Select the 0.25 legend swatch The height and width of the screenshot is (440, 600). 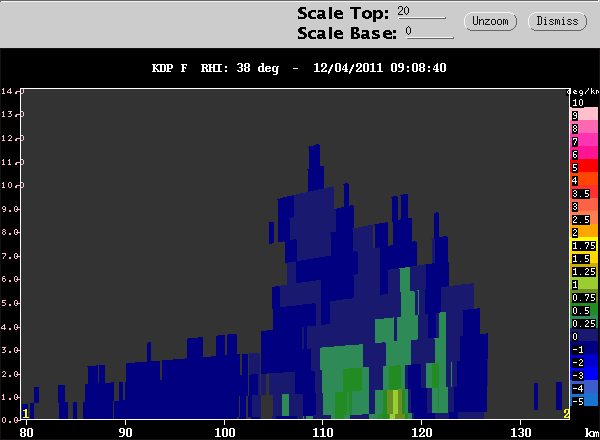pyautogui.click(x=584, y=323)
